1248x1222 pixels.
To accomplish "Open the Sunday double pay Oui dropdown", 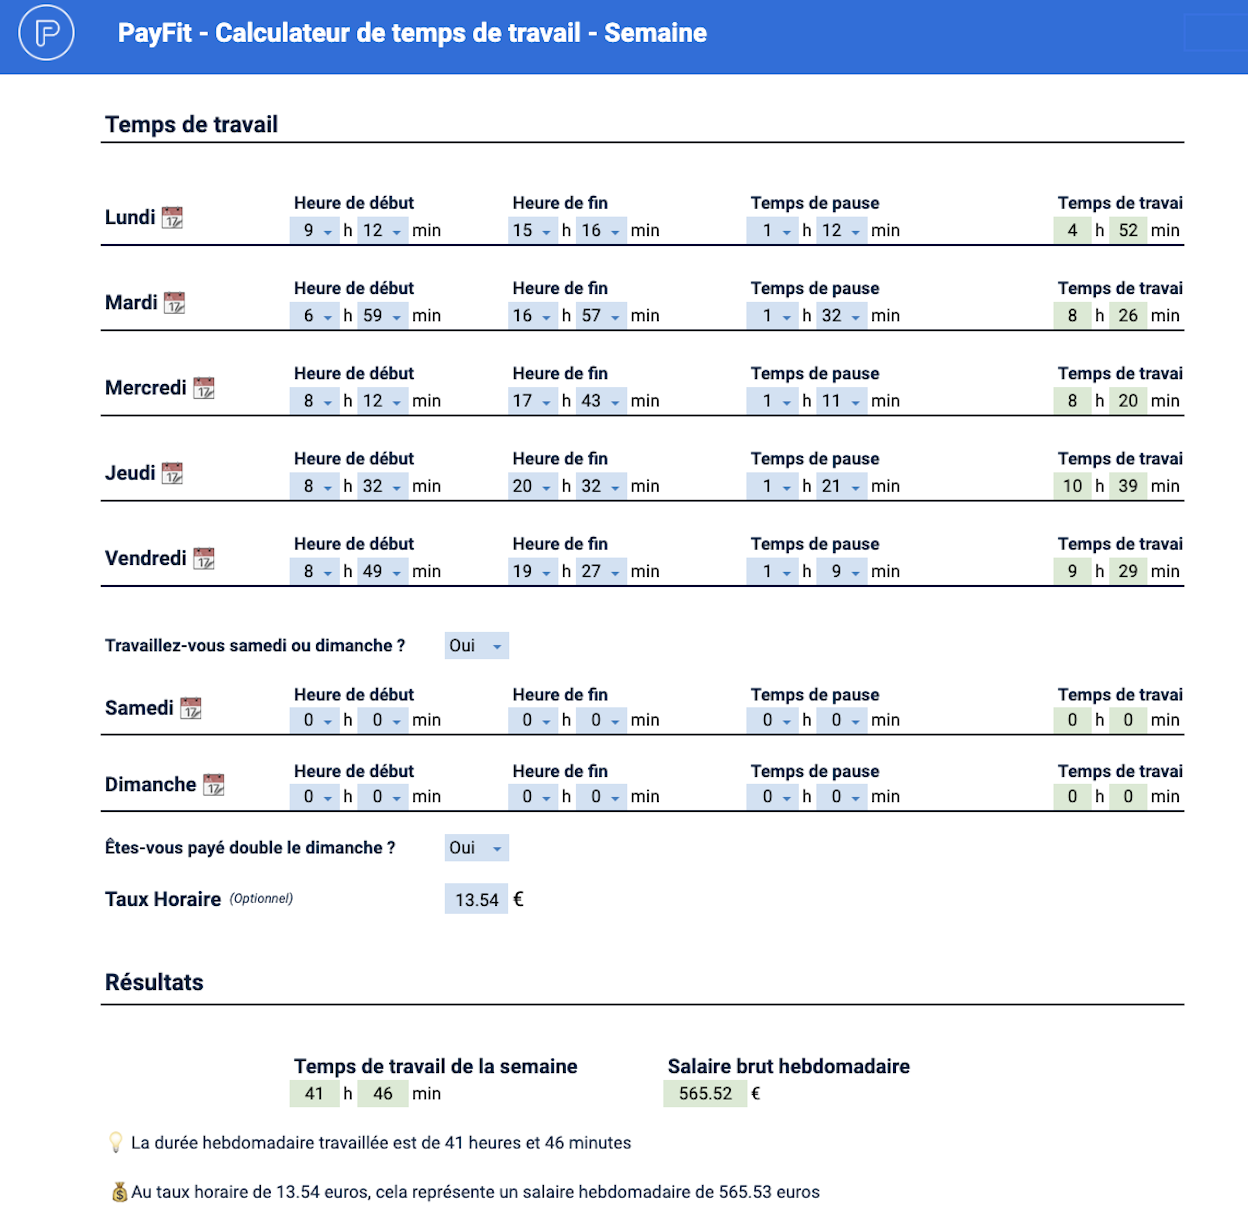I will (x=476, y=848).
